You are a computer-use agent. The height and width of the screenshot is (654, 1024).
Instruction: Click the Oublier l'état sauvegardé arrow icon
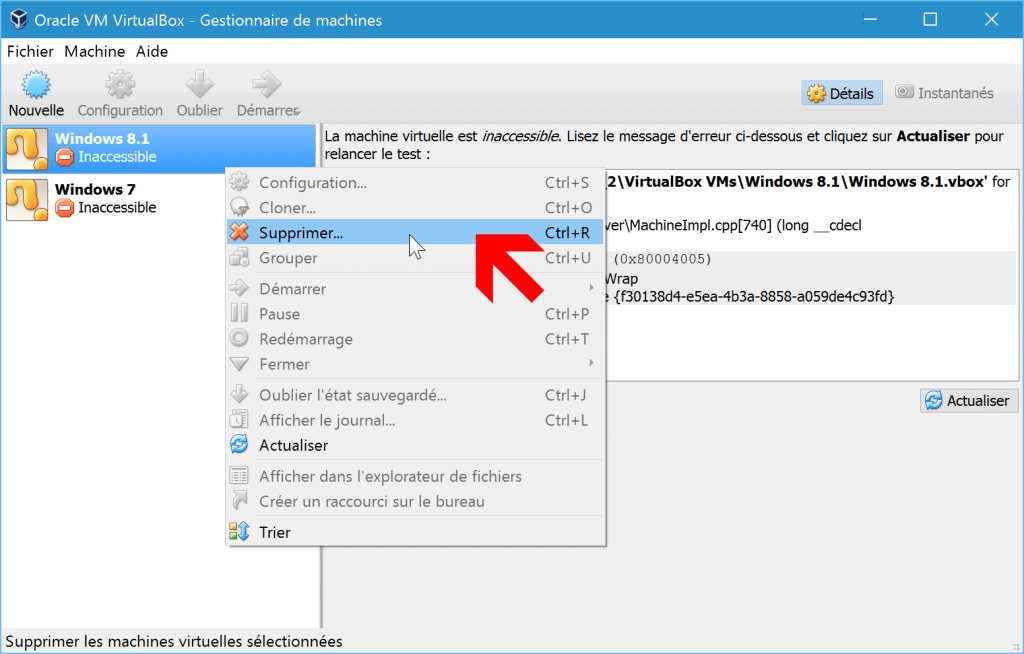pyautogui.click(x=240, y=393)
